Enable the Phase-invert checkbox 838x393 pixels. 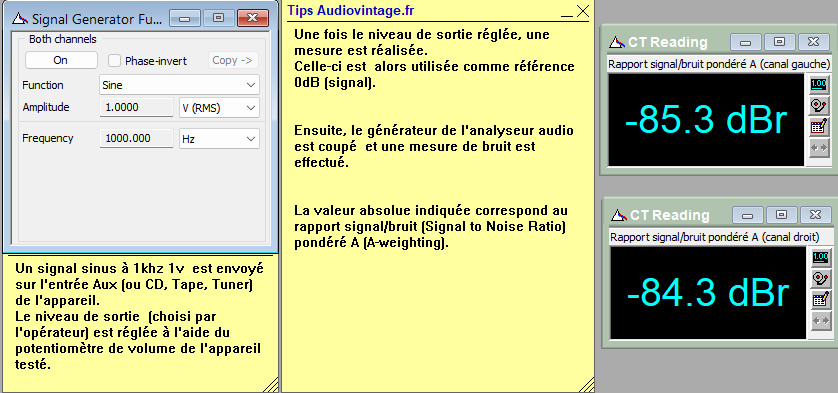pos(114,61)
